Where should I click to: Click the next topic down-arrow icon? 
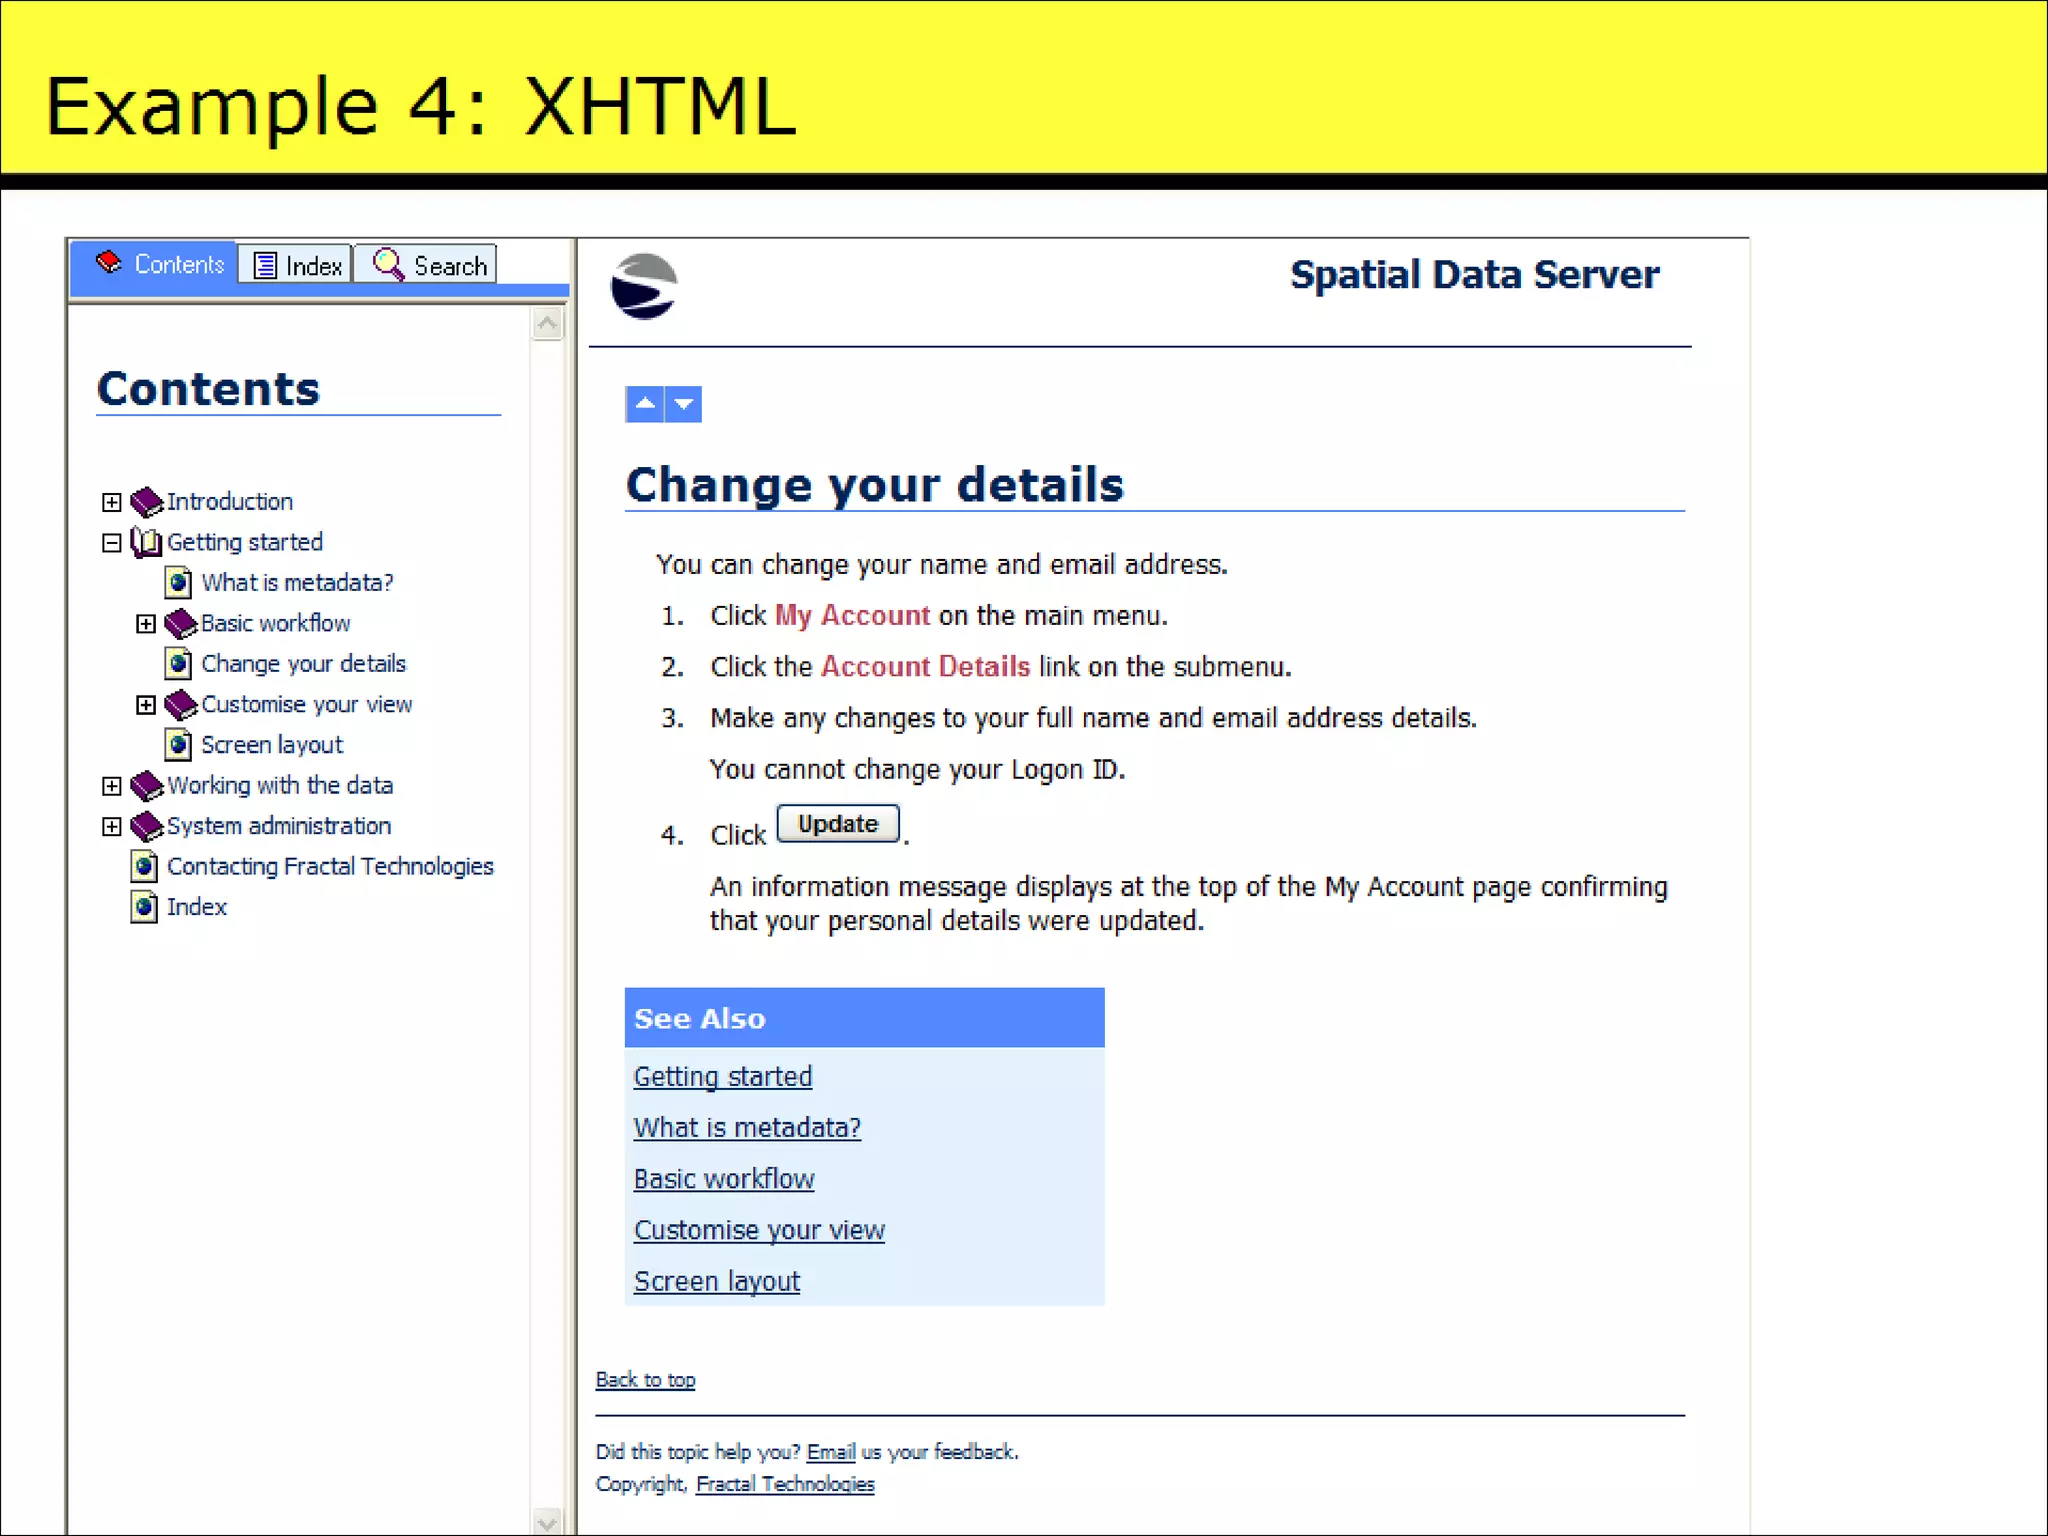tap(684, 404)
